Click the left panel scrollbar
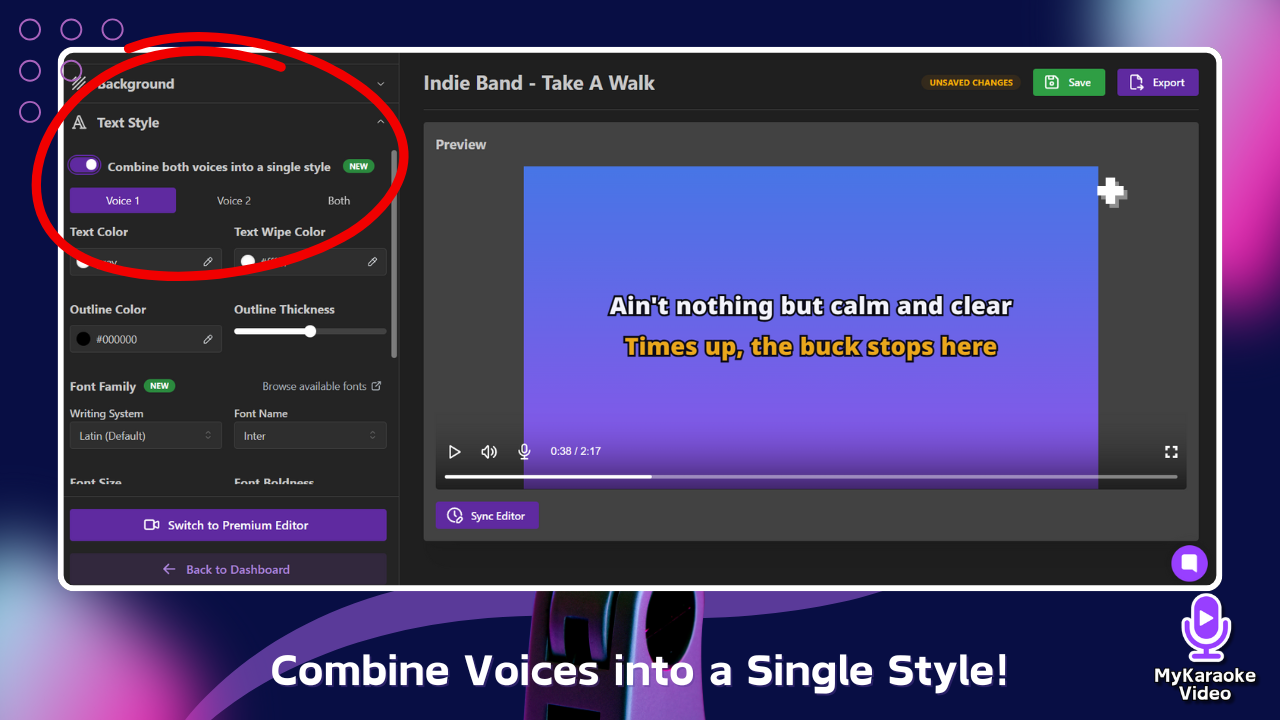The image size is (1280, 720). pos(394,254)
